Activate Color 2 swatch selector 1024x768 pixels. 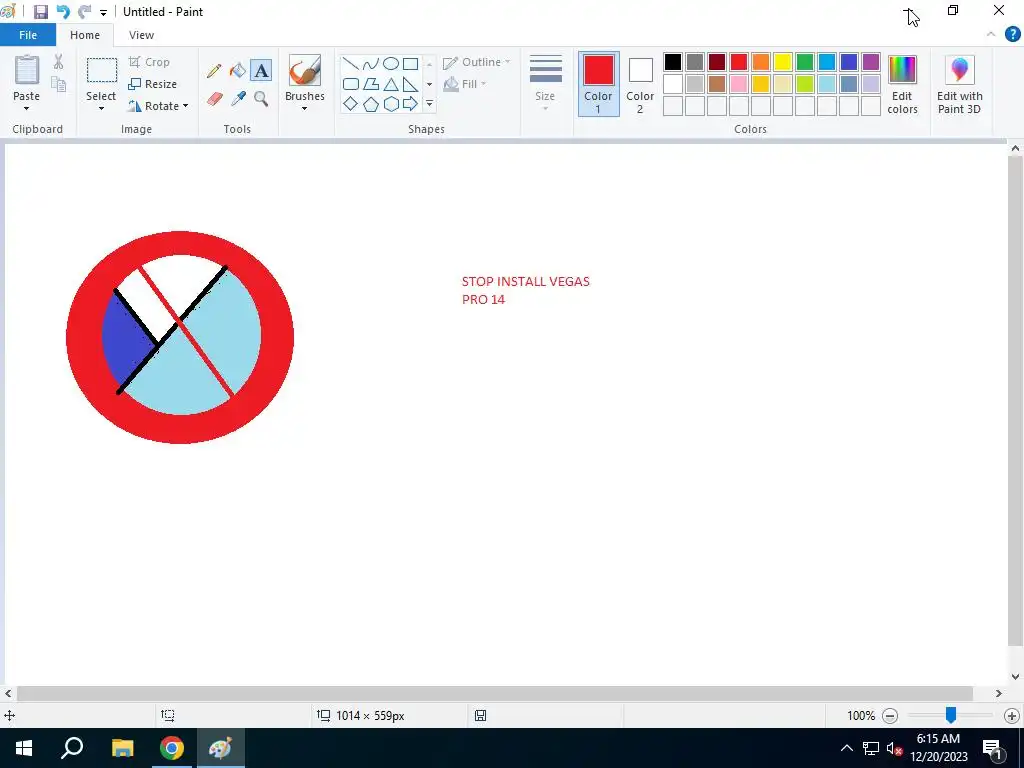pyautogui.click(x=640, y=84)
